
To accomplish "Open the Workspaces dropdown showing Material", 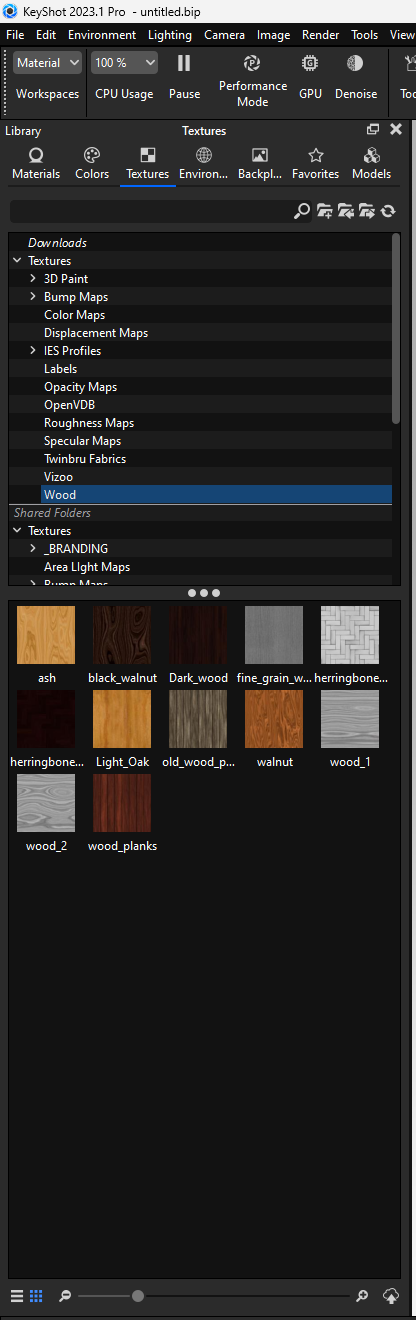I will (x=47, y=63).
